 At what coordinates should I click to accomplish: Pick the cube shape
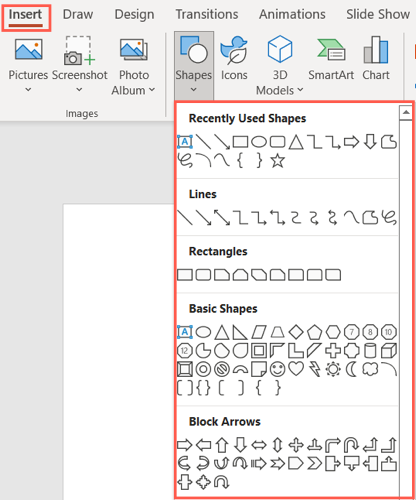(x=389, y=351)
